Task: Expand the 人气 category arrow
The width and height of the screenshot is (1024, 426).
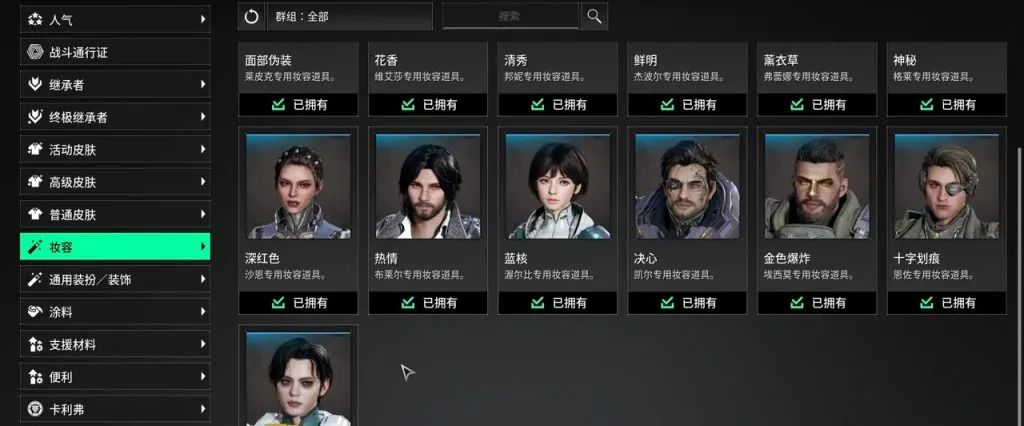Action: pyautogui.click(x=203, y=20)
